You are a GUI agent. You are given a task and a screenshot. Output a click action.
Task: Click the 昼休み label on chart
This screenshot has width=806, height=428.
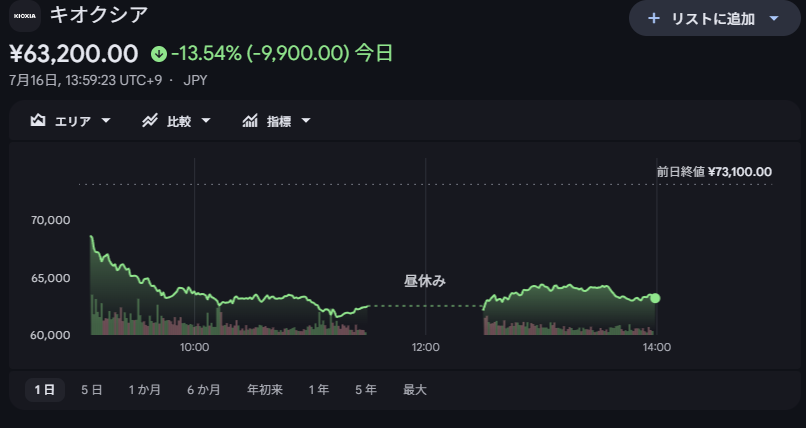tap(425, 281)
